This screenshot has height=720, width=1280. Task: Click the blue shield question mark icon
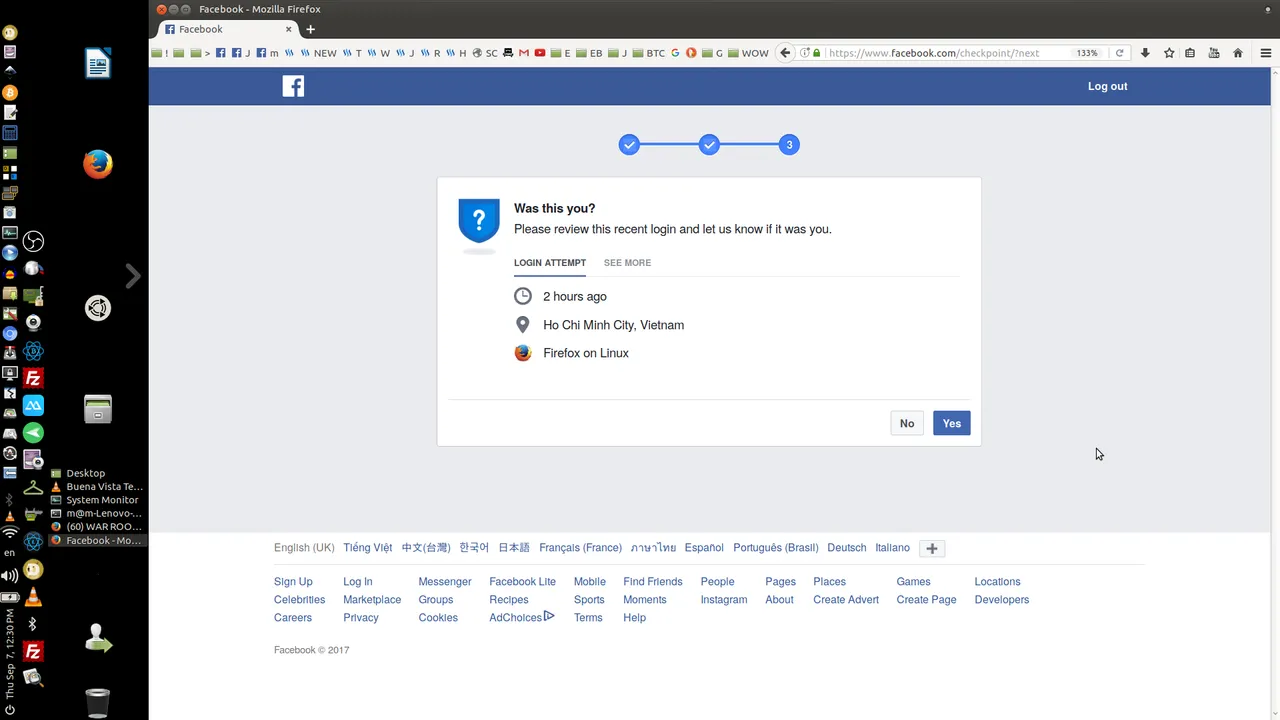point(479,220)
